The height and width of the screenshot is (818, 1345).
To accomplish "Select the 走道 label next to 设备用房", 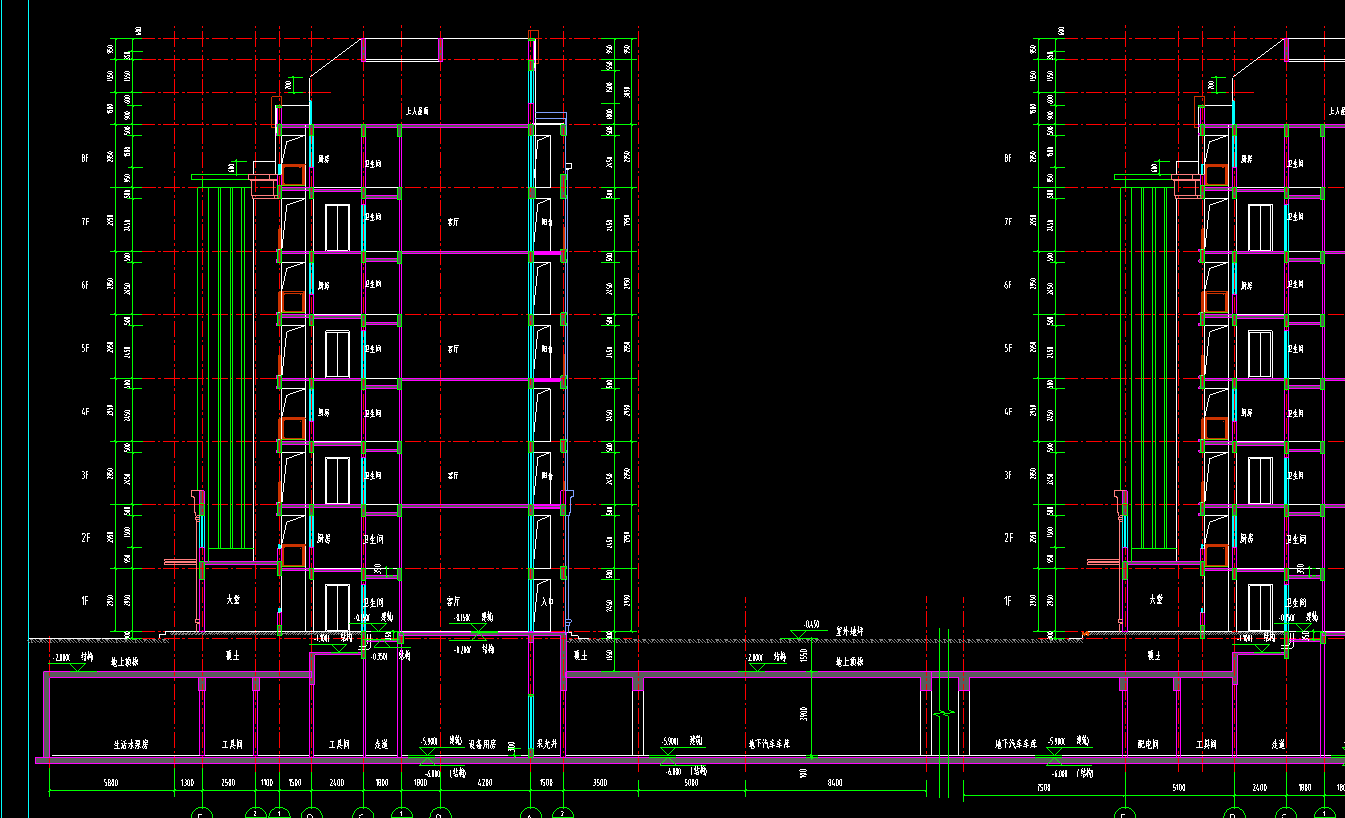I will coord(381,745).
